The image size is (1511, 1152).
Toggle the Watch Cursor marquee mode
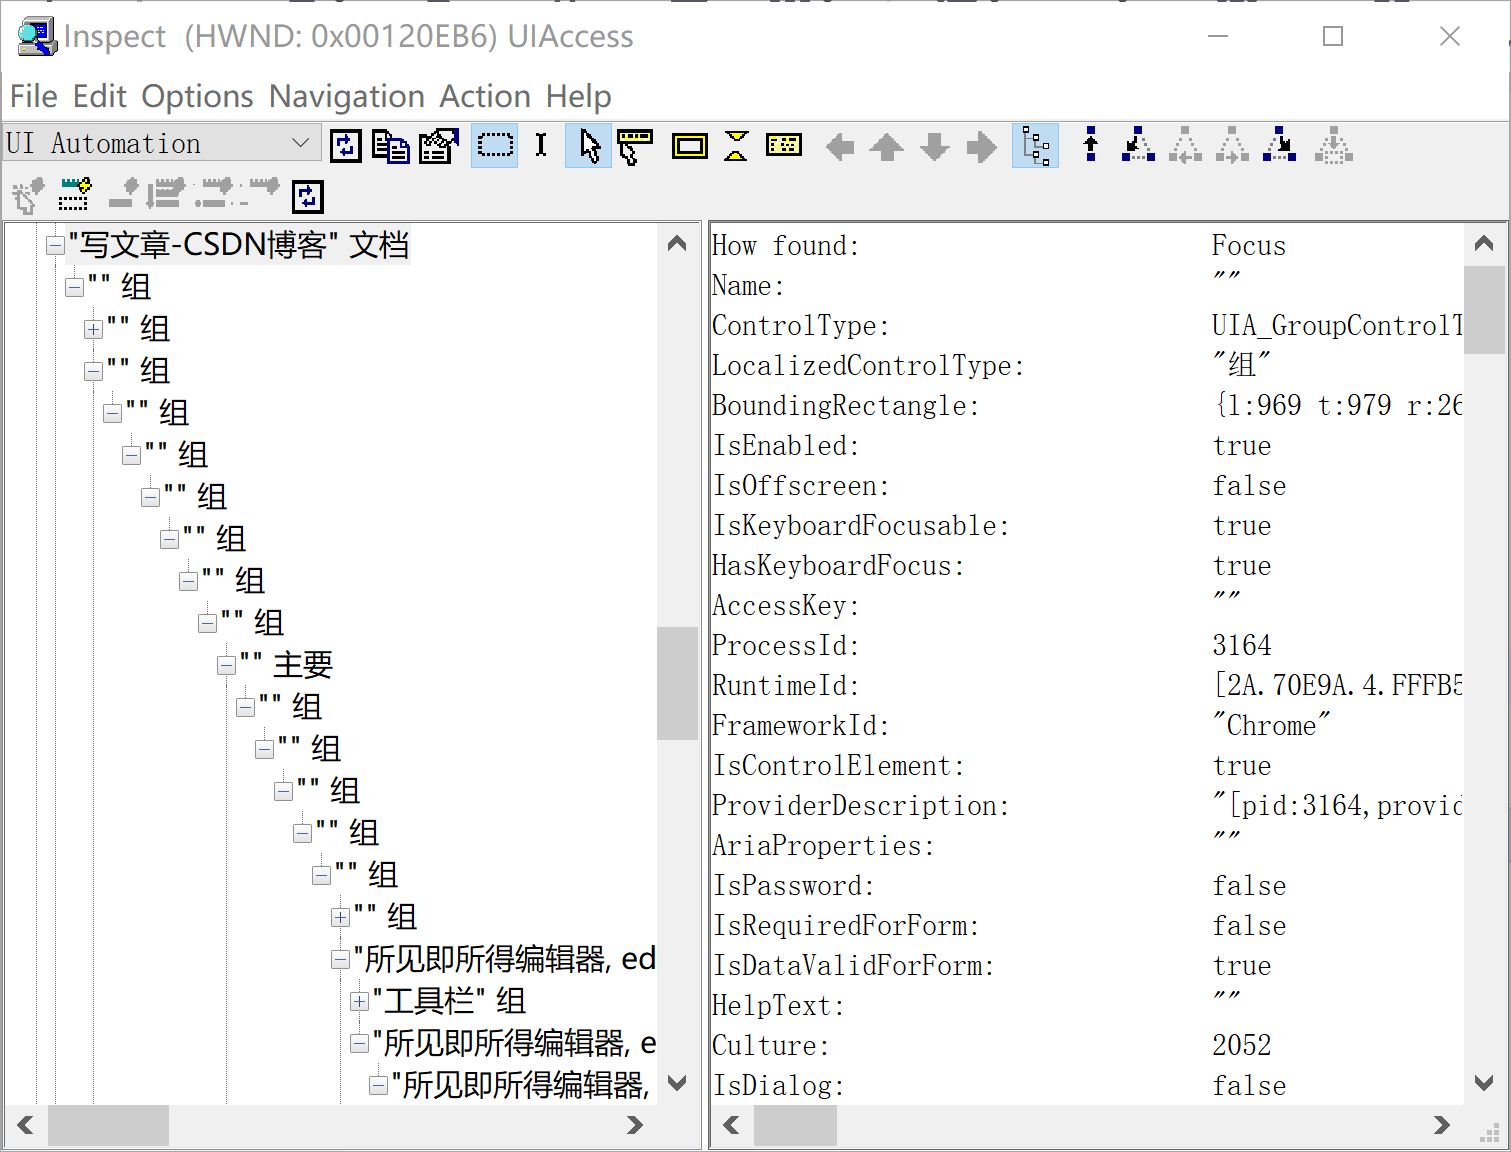click(495, 145)
